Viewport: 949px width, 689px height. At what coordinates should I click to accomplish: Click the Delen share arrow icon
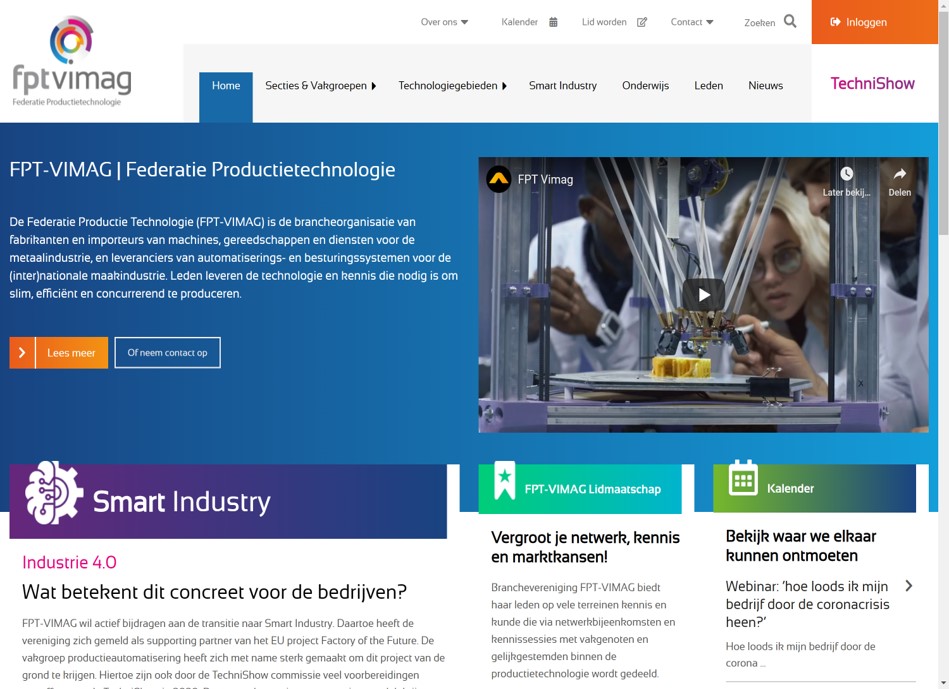pyautogui.click(x=899, y=174)
